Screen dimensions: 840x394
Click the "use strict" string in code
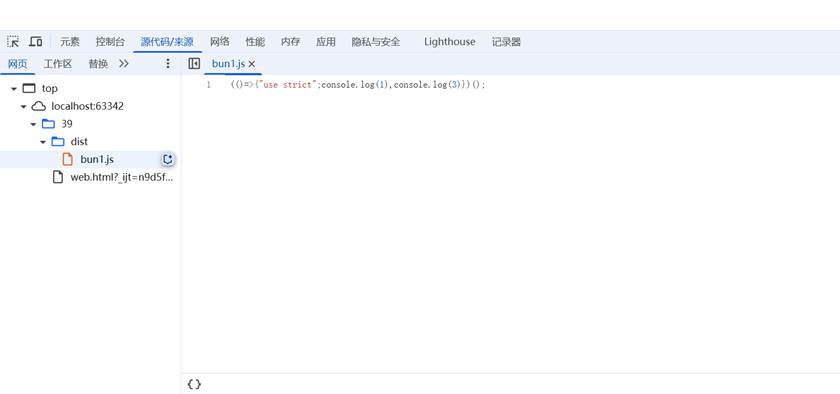pos(287,85)
